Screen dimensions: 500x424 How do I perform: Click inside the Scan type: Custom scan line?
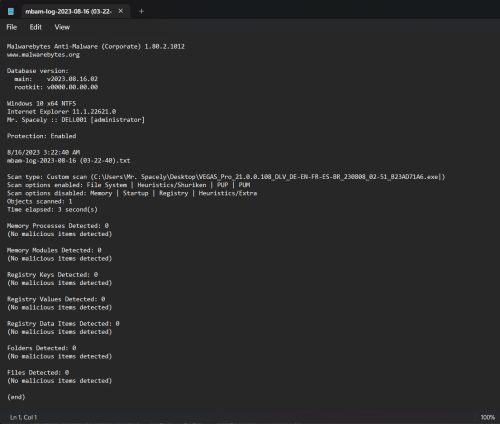[226, 177]
